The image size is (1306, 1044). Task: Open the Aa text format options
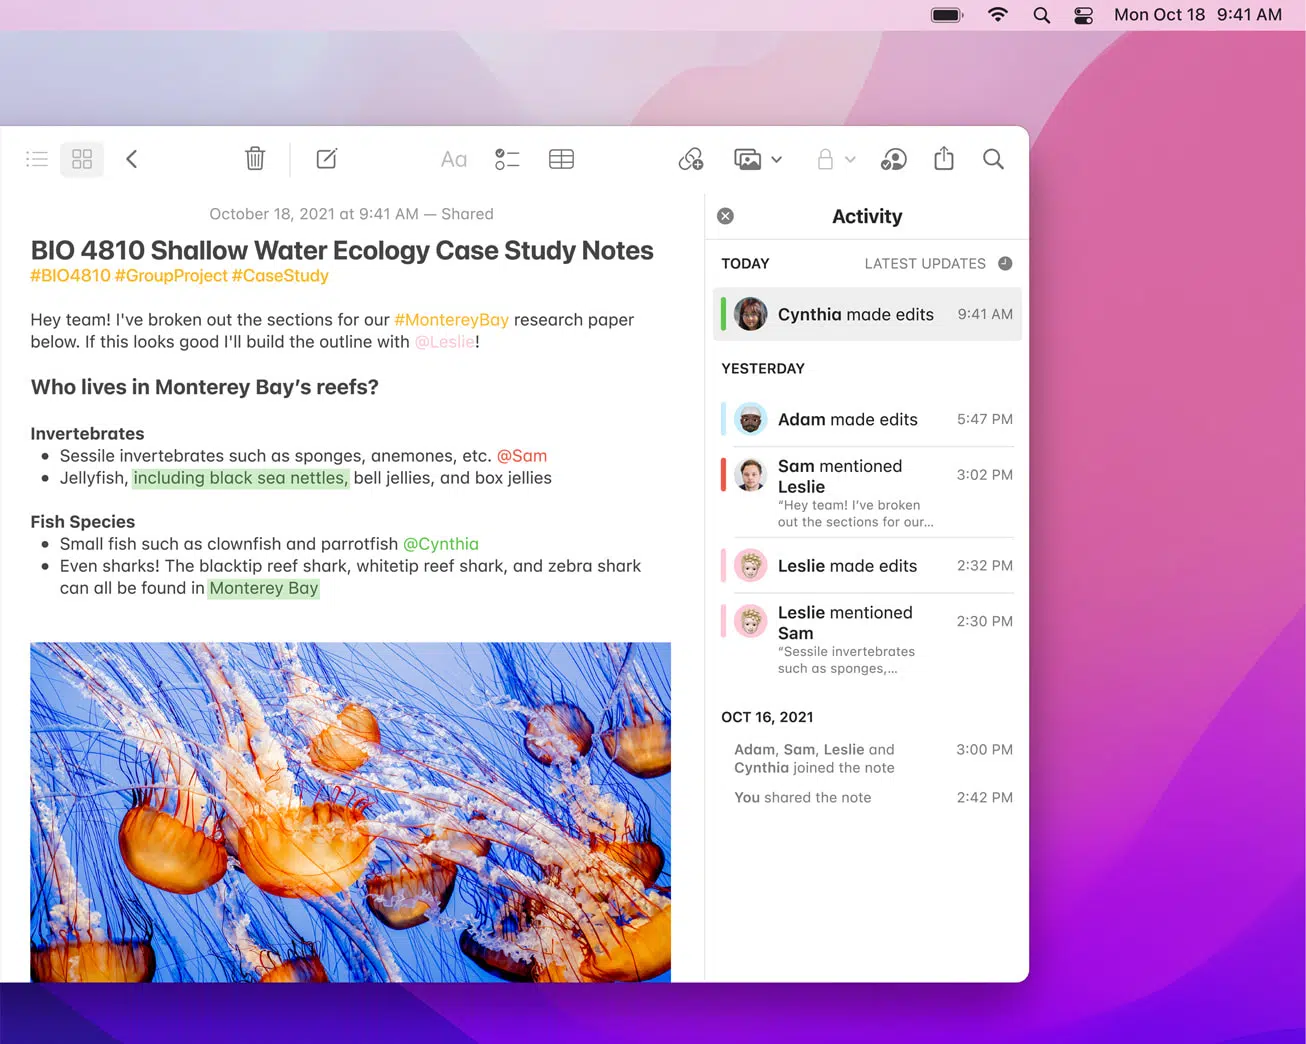pyautogui.click(x=453, y=159)
